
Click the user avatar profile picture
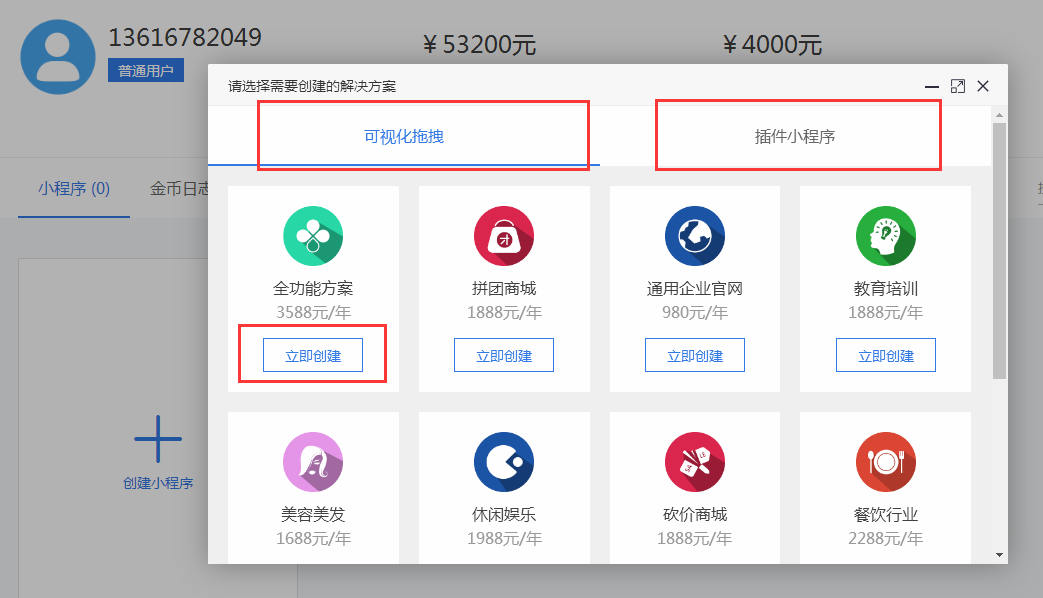pyautogui.click(x=58, y=56)
